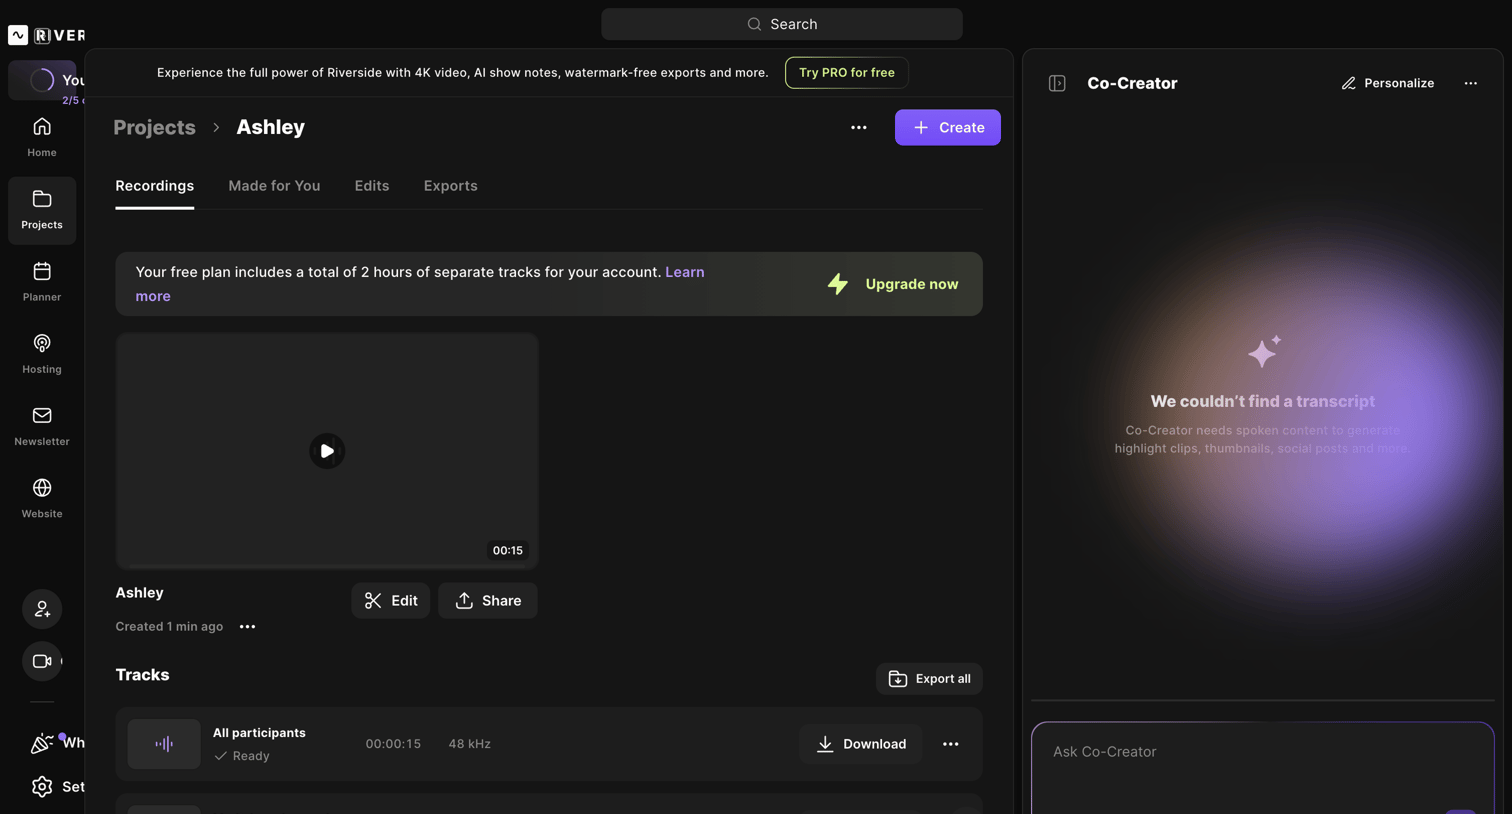
Task: Click the Edit button for Ashley recording
Action: coord(391,601)
